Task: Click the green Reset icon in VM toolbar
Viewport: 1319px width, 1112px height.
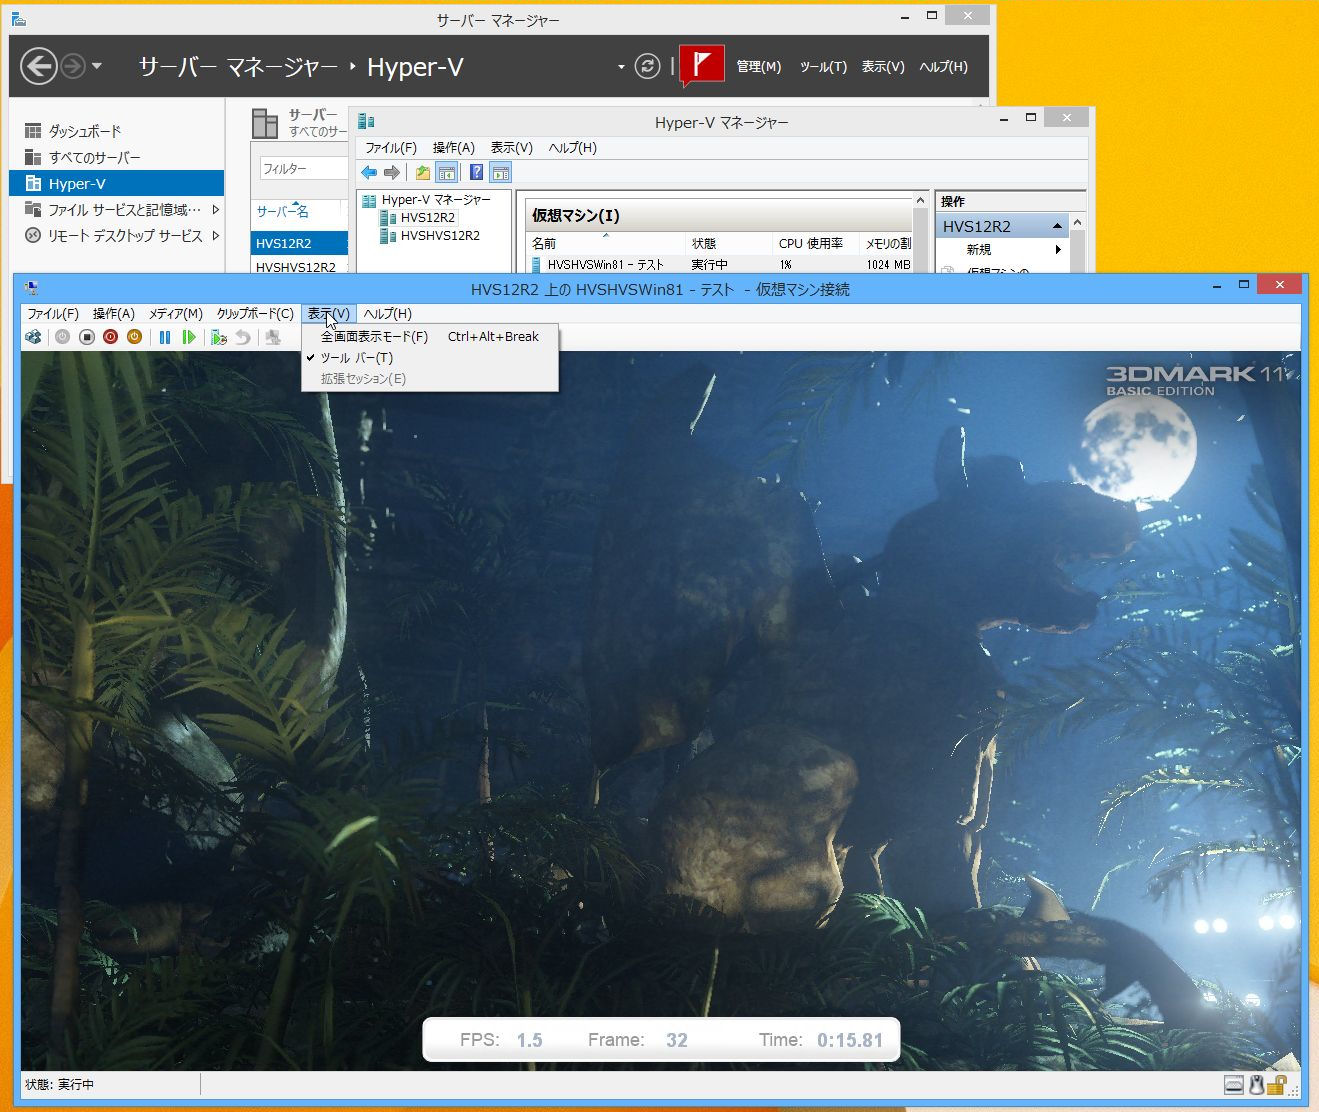Action: coord(189,337)
